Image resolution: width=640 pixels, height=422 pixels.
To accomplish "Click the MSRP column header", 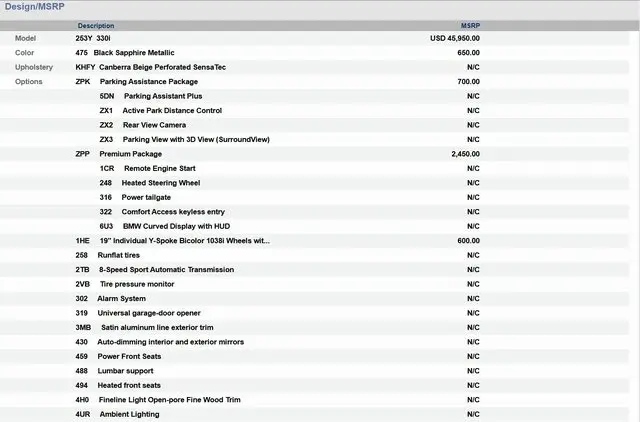I will (x=469, y=25).
